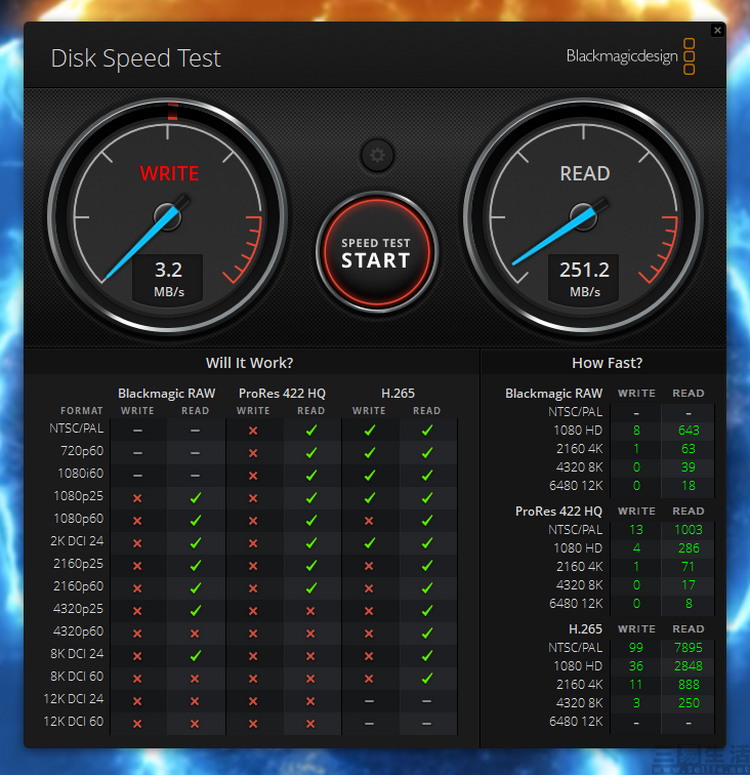The height and width of the screenshot is (775, 750).
Task: Click the 4320p60 format row label
Action: 79,631
